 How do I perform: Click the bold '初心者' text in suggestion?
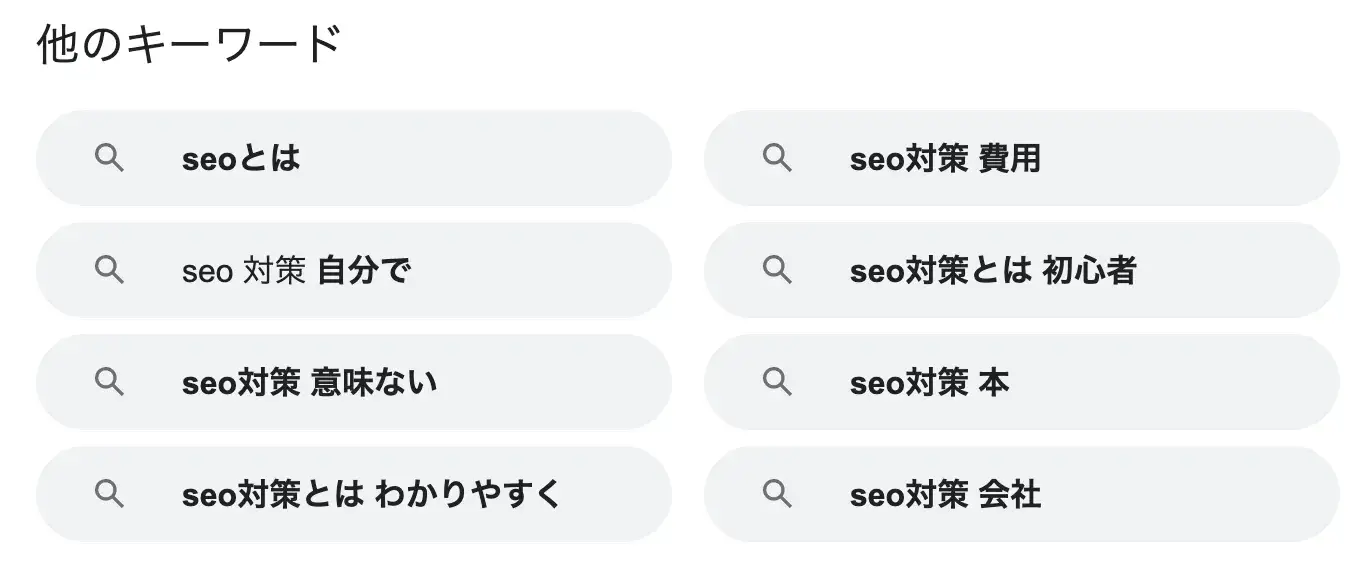(x=1089, y=271)
